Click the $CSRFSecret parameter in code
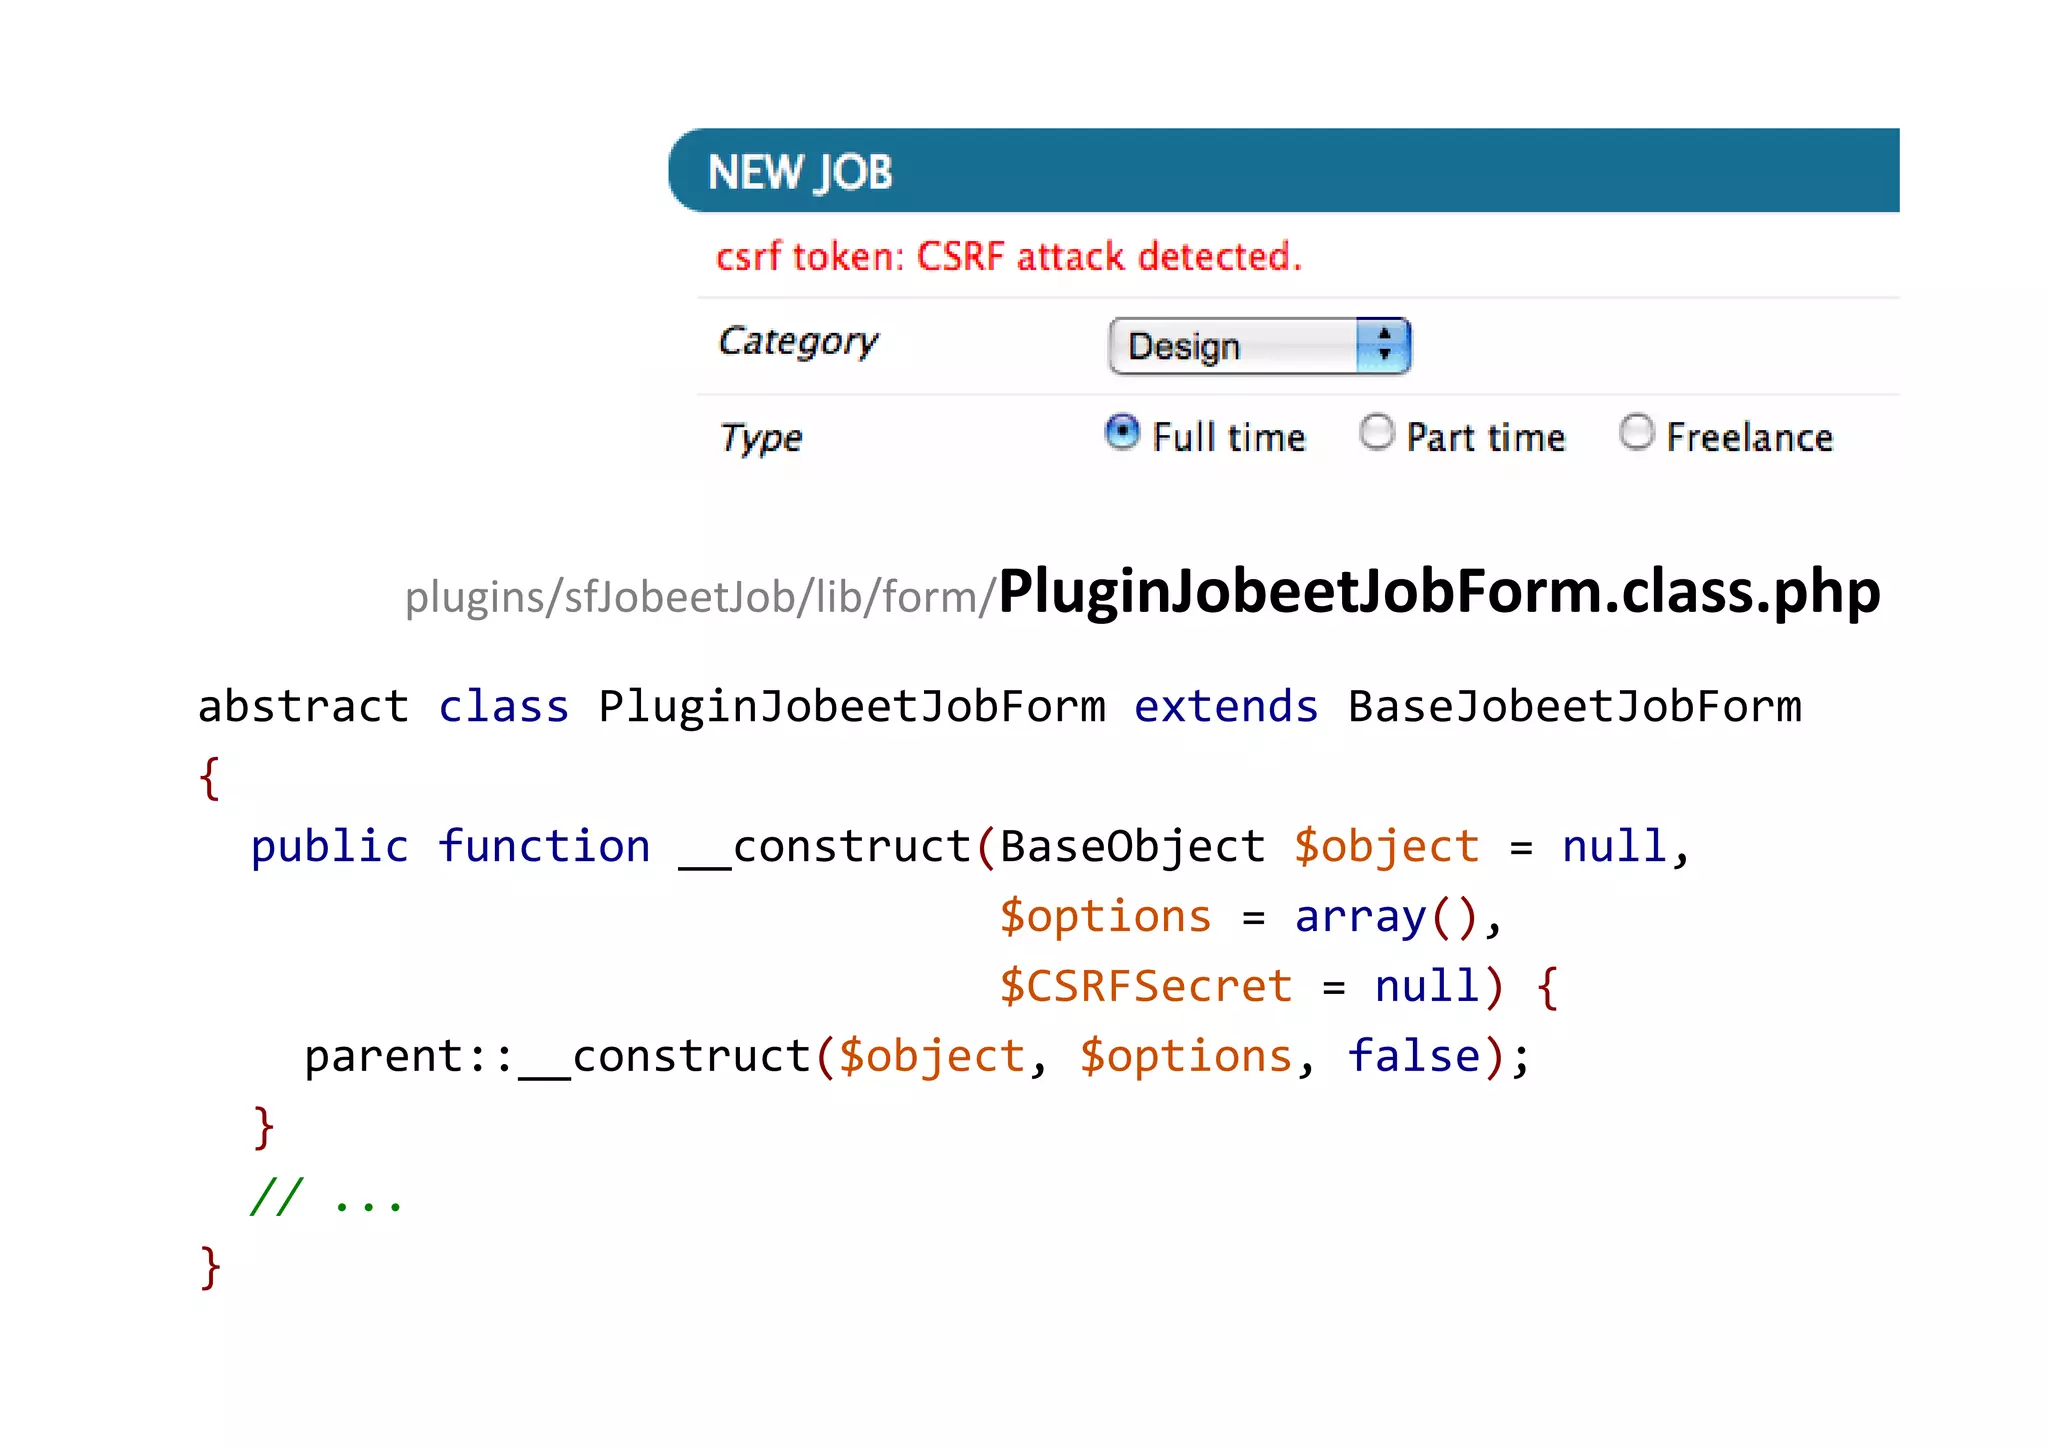 (1146, 986)
